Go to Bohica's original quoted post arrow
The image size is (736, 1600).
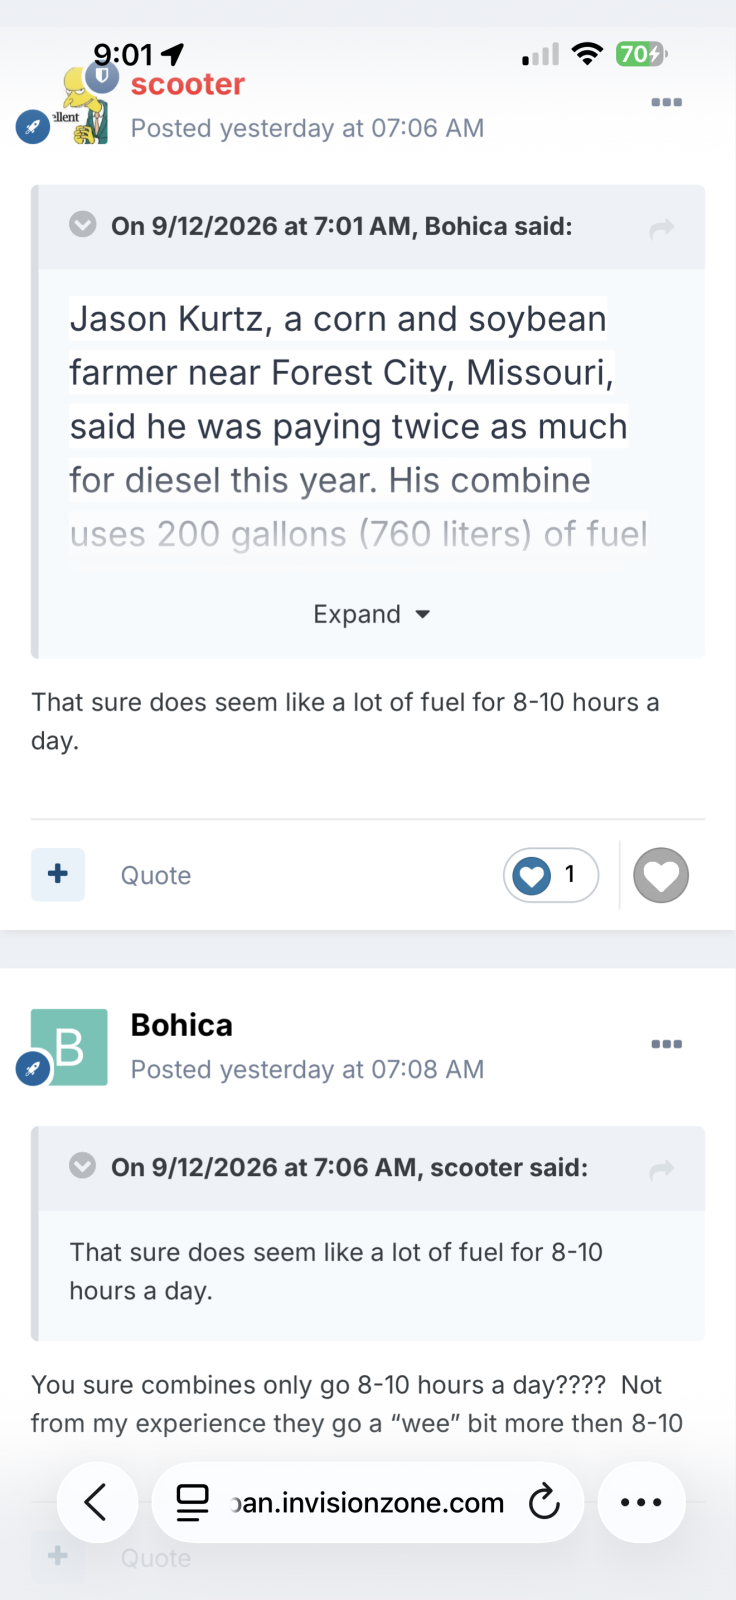[x=661, y=229]
